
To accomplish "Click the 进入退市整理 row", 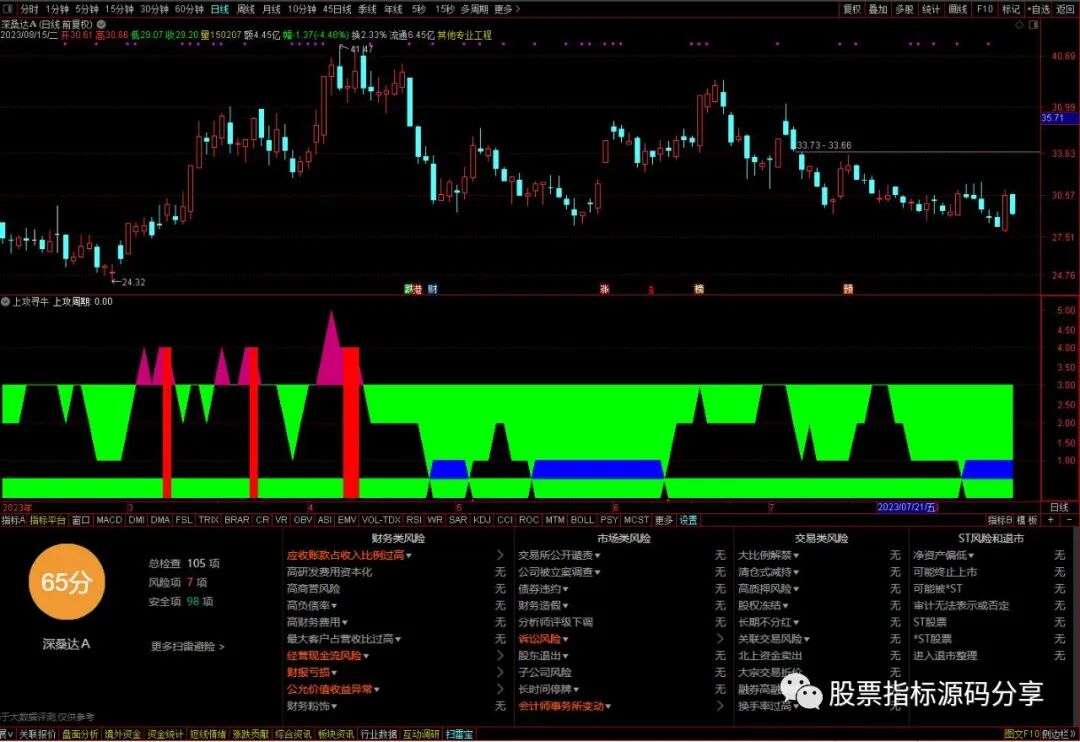I will pyautogui.click(x=989, y=656).
